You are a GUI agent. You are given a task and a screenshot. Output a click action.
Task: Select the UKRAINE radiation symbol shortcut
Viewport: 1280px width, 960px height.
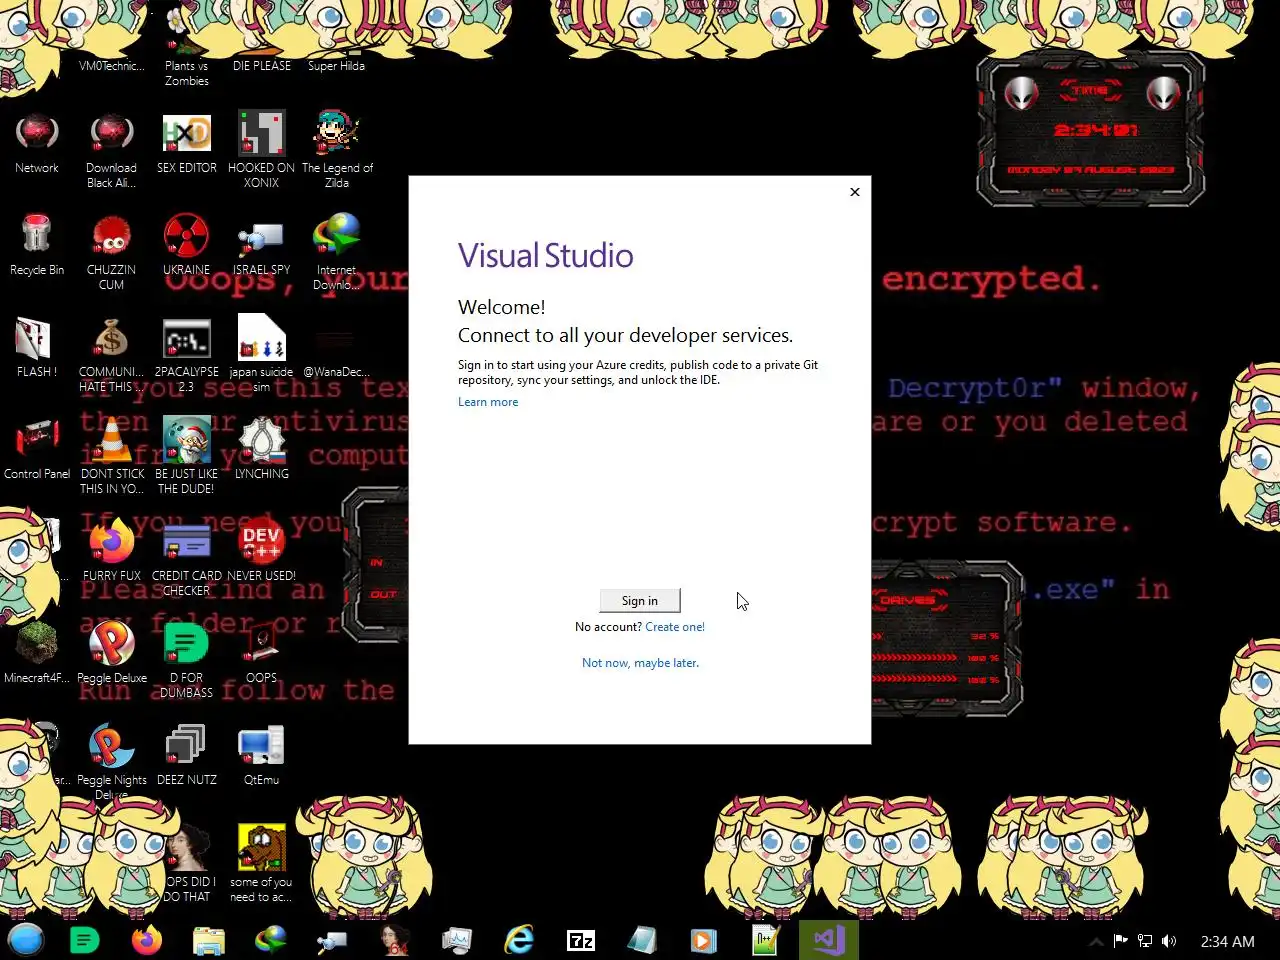[x=187, y=245]
